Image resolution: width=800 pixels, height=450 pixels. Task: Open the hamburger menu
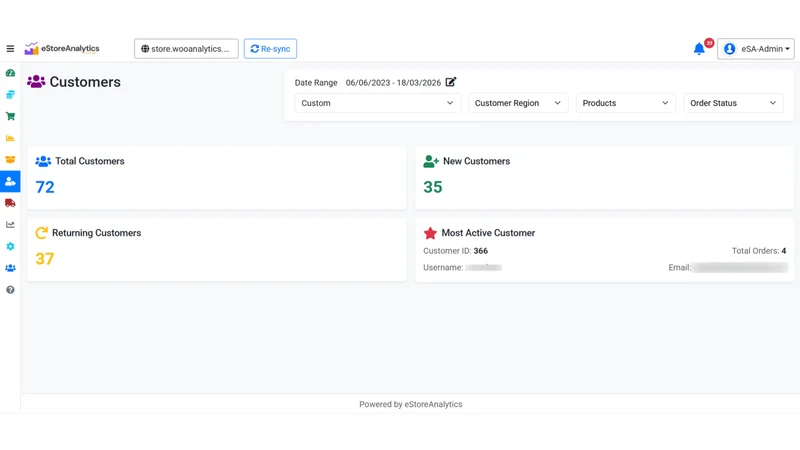(10, 49)
